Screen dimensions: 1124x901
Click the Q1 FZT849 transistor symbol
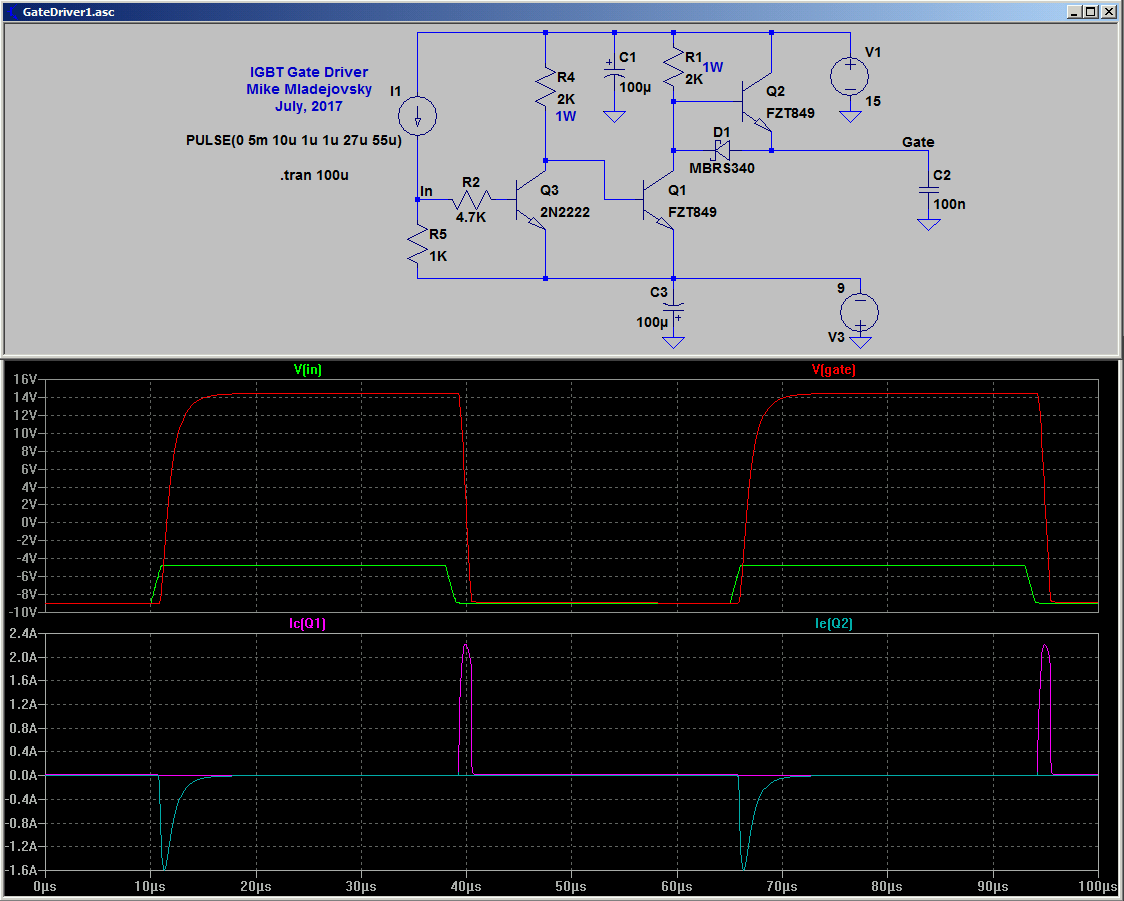click(x=658, y=199)
